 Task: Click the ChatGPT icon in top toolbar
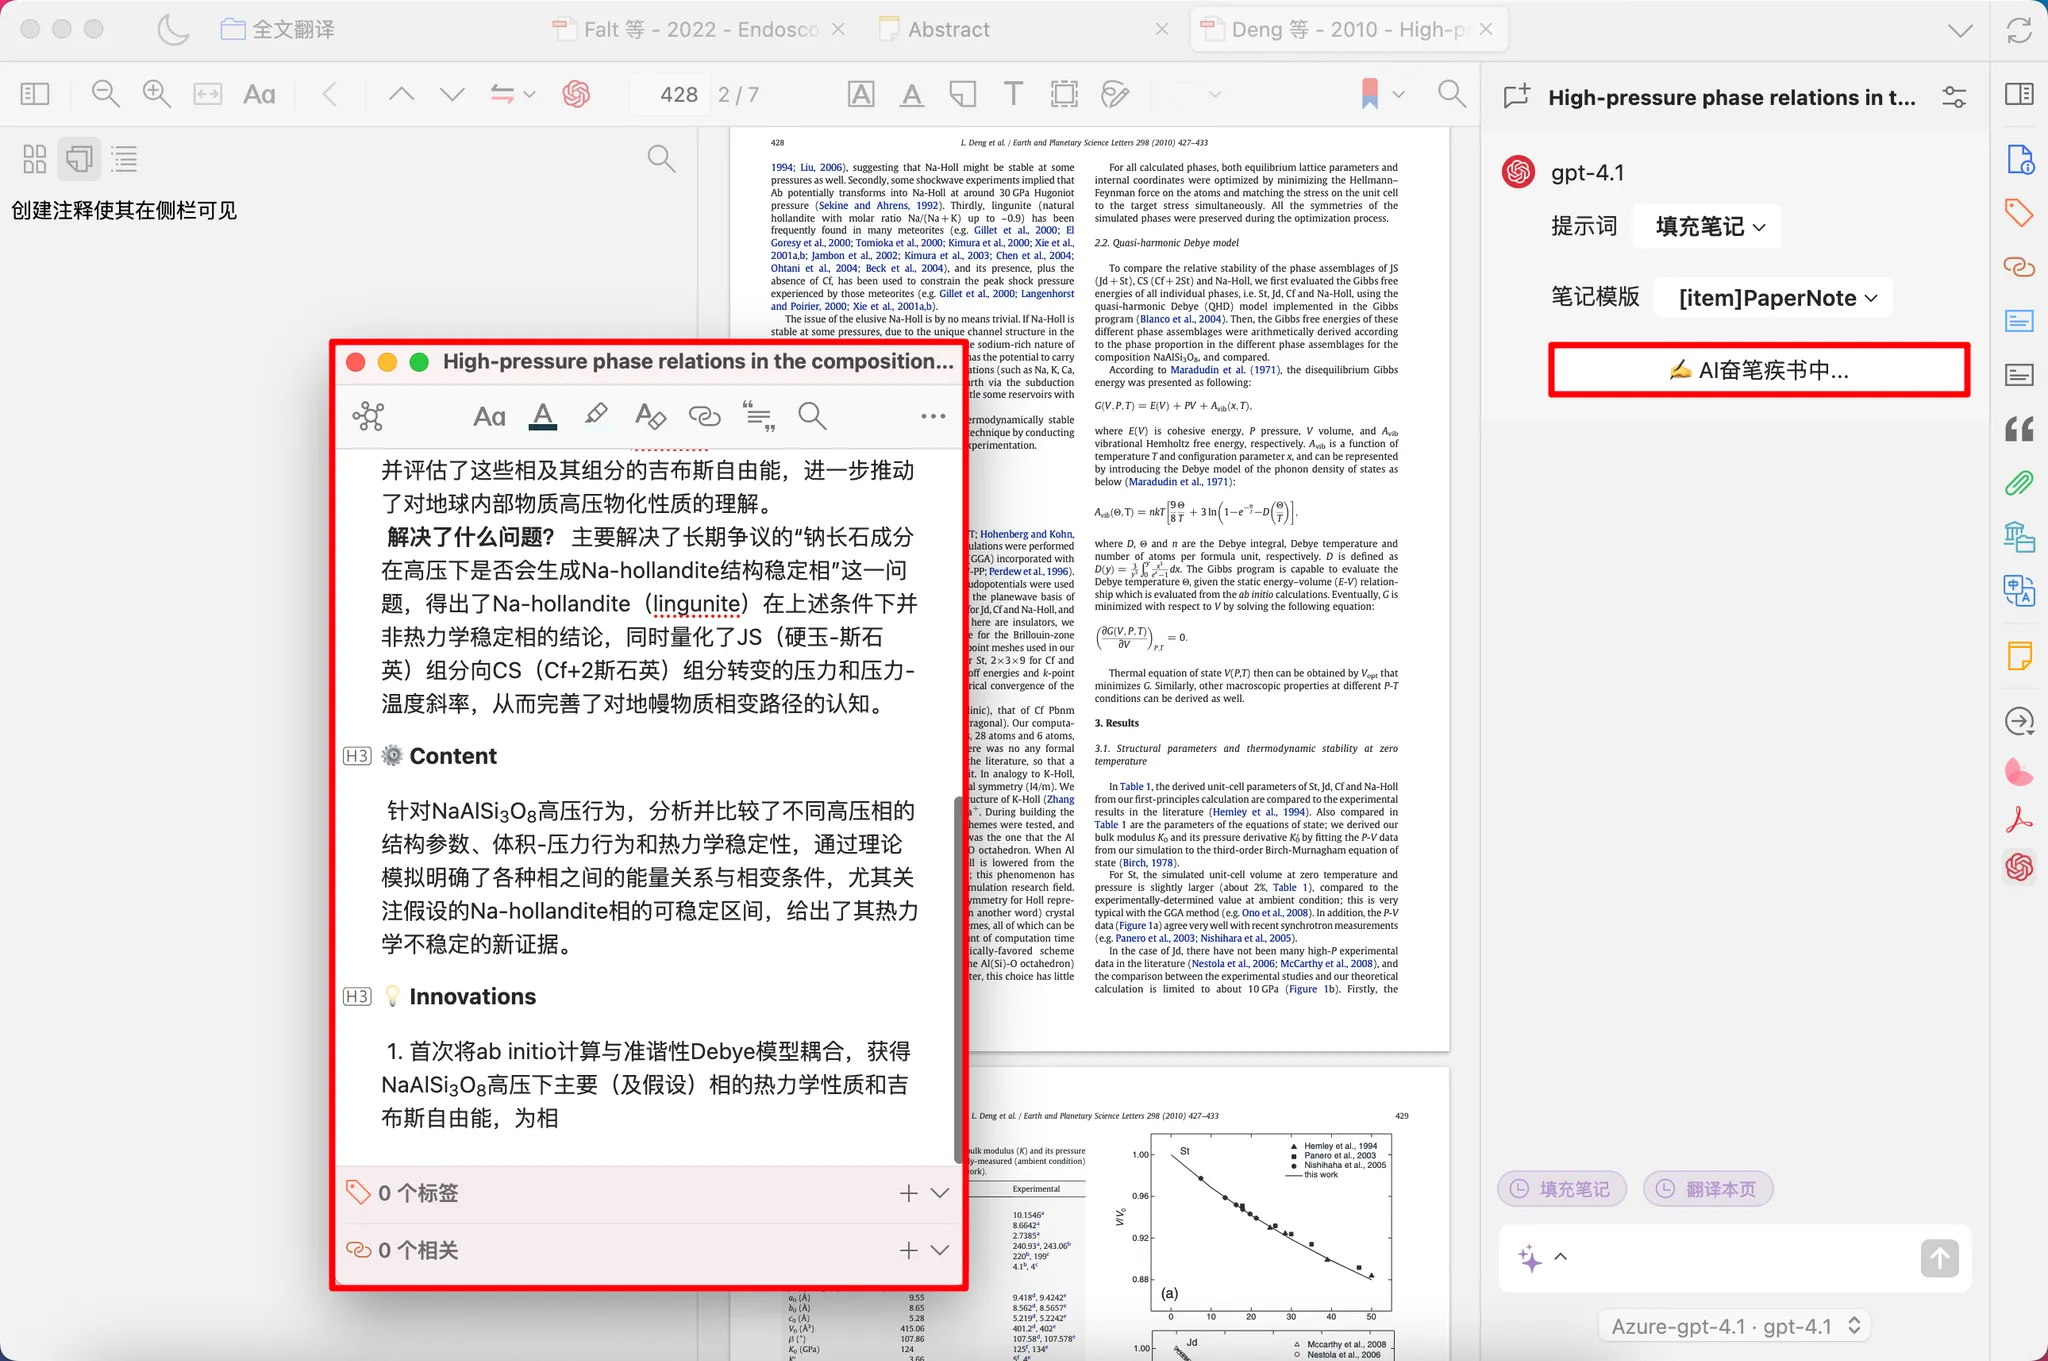[576, 94]
